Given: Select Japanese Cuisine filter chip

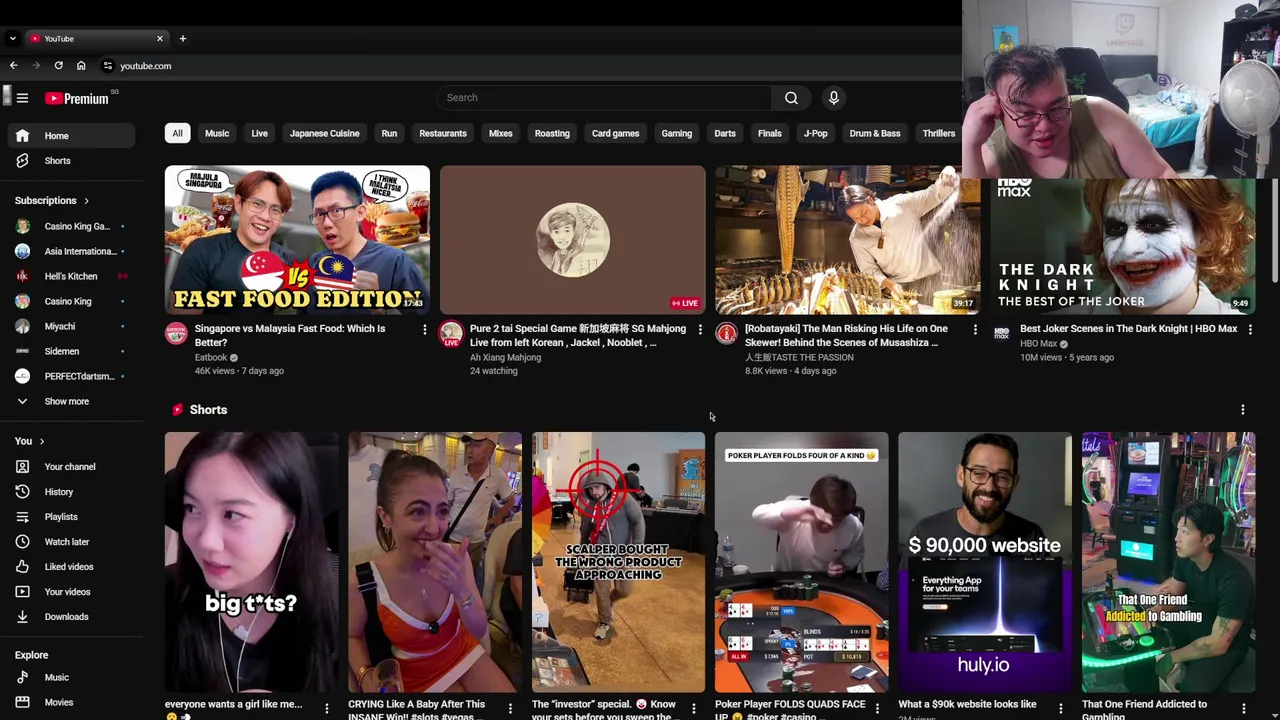Looking at the screenshot, I should coord(324,133).
